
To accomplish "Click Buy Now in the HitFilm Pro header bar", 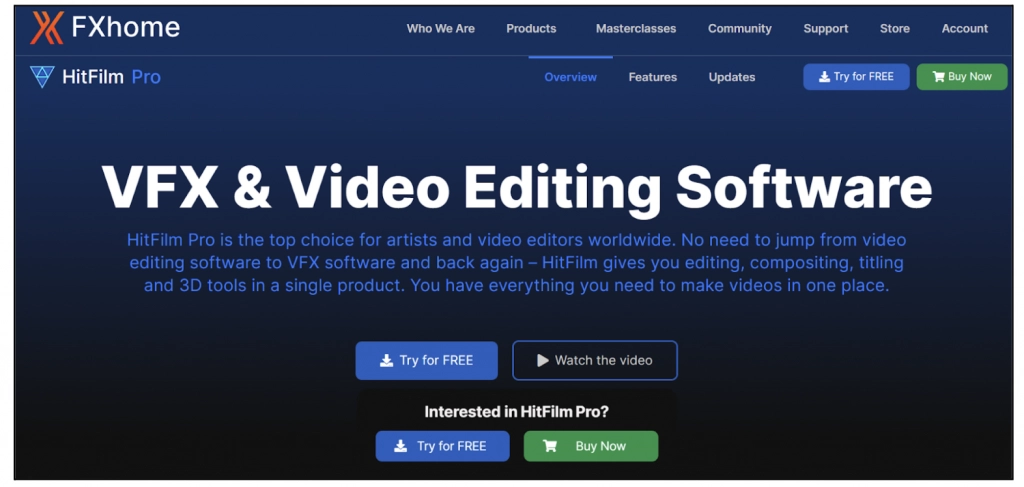I will coord(962,77).
